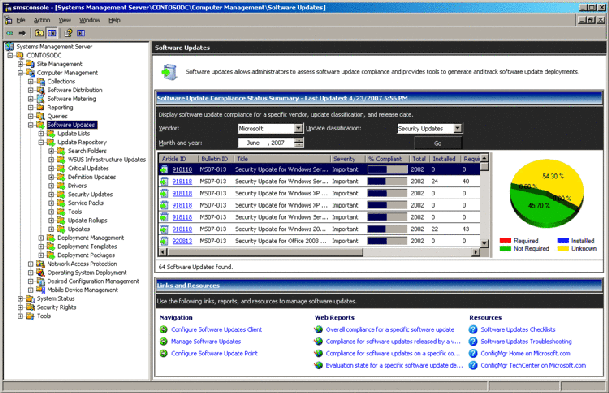The height and width of the screenshot is (393, 609).
Task: Open the Action menu
Action: coord(42,20)
